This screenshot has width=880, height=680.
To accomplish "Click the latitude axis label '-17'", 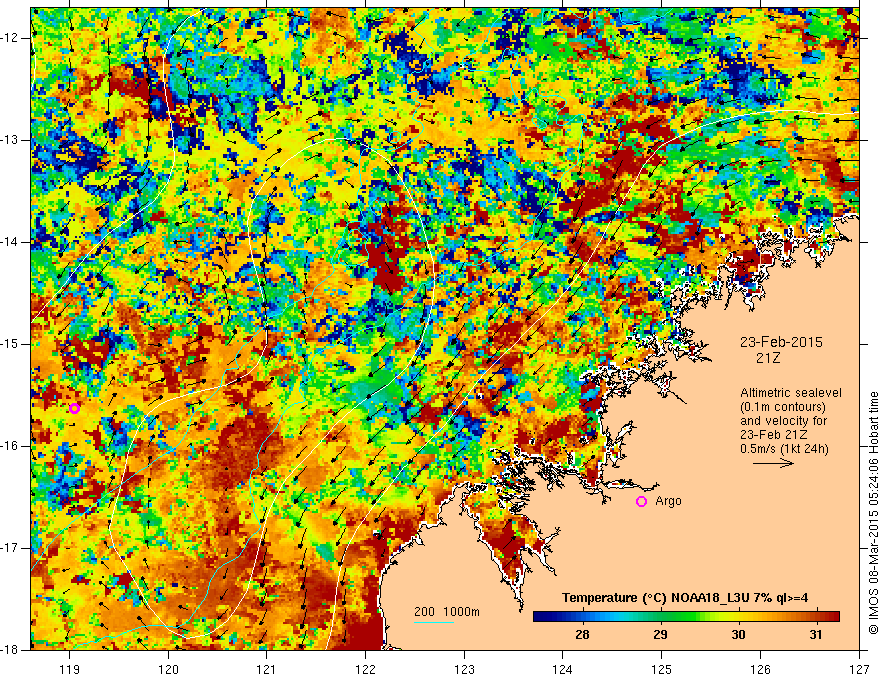I will click(10, 548).
